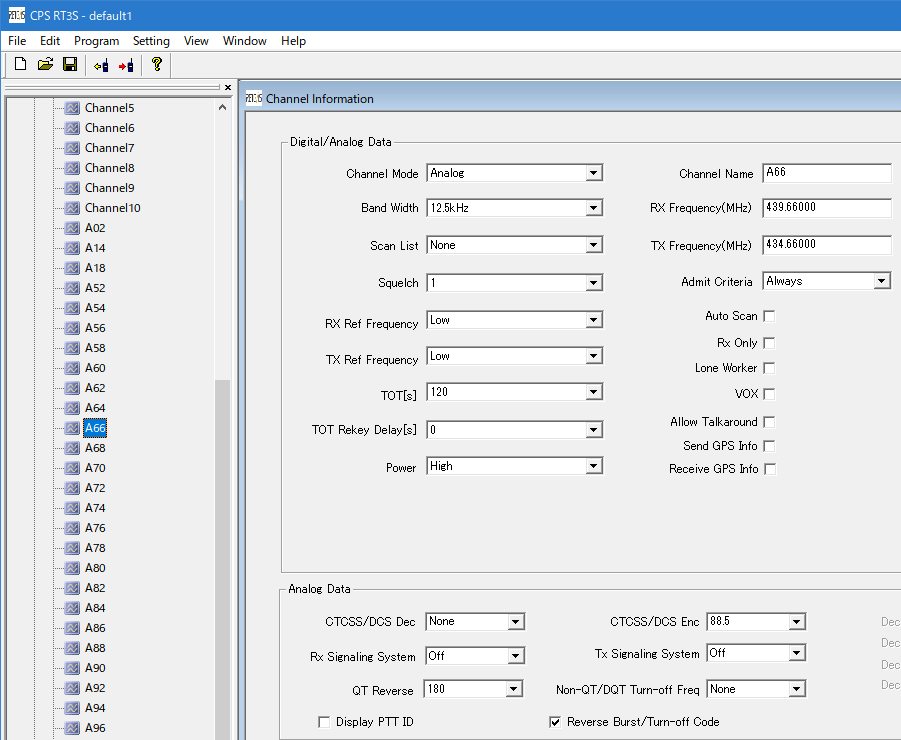Open the Power level dropdown
The height and width of the screenshot is (740, 901).
pyautogui.click(x=594, y=466)
